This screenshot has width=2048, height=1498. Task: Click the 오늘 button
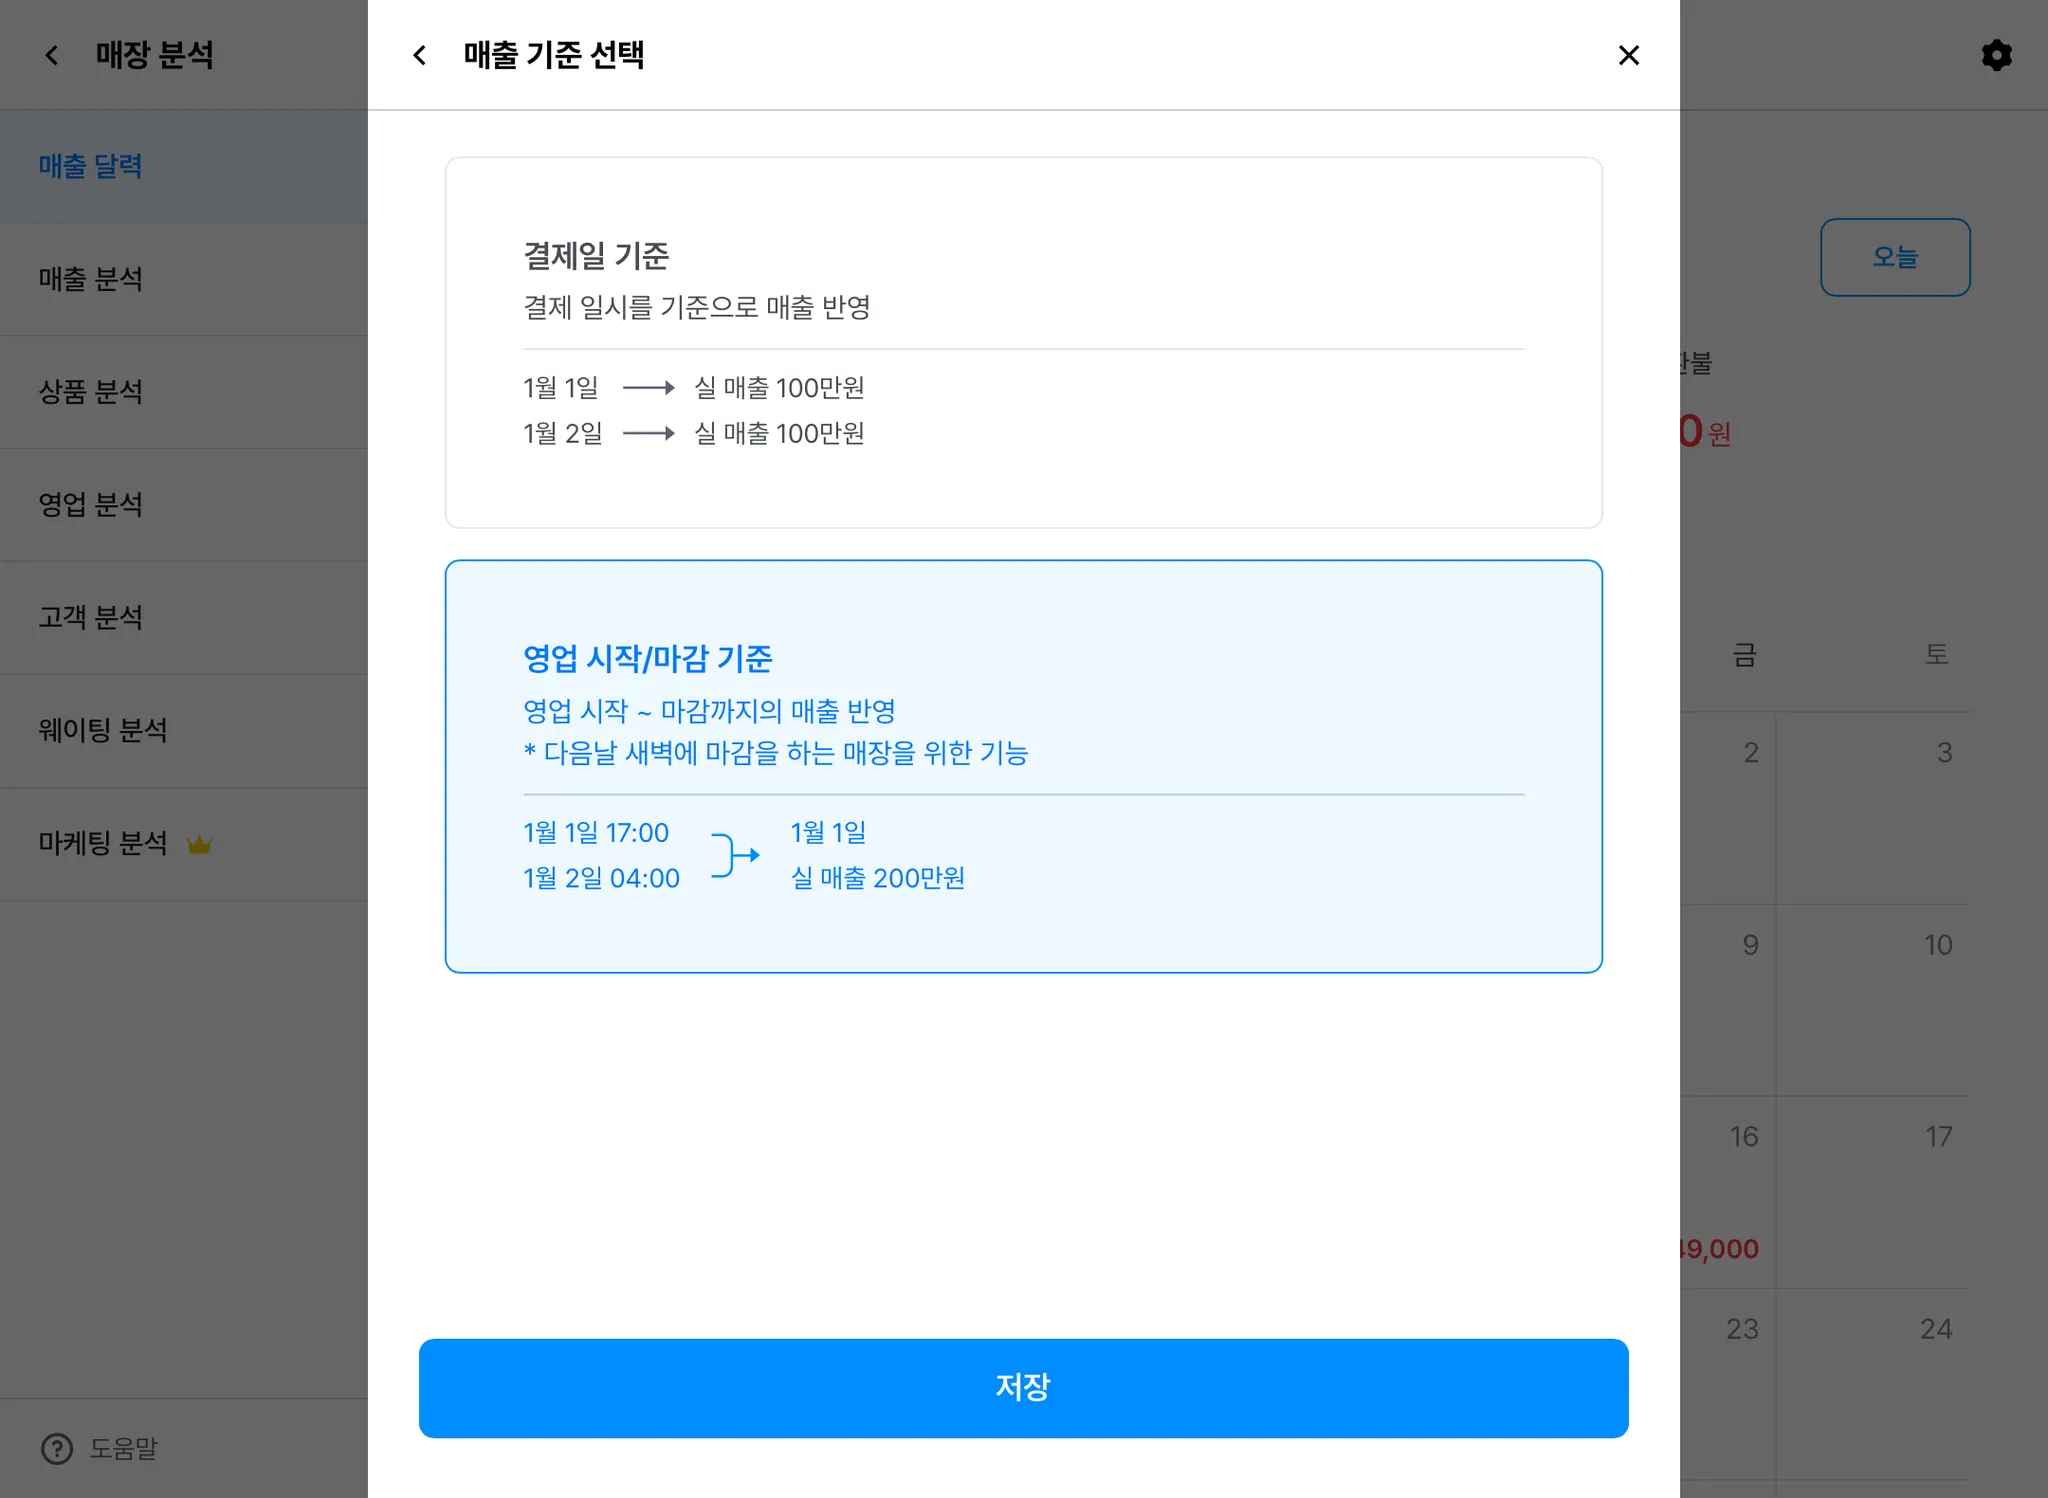pos(1894,257)
